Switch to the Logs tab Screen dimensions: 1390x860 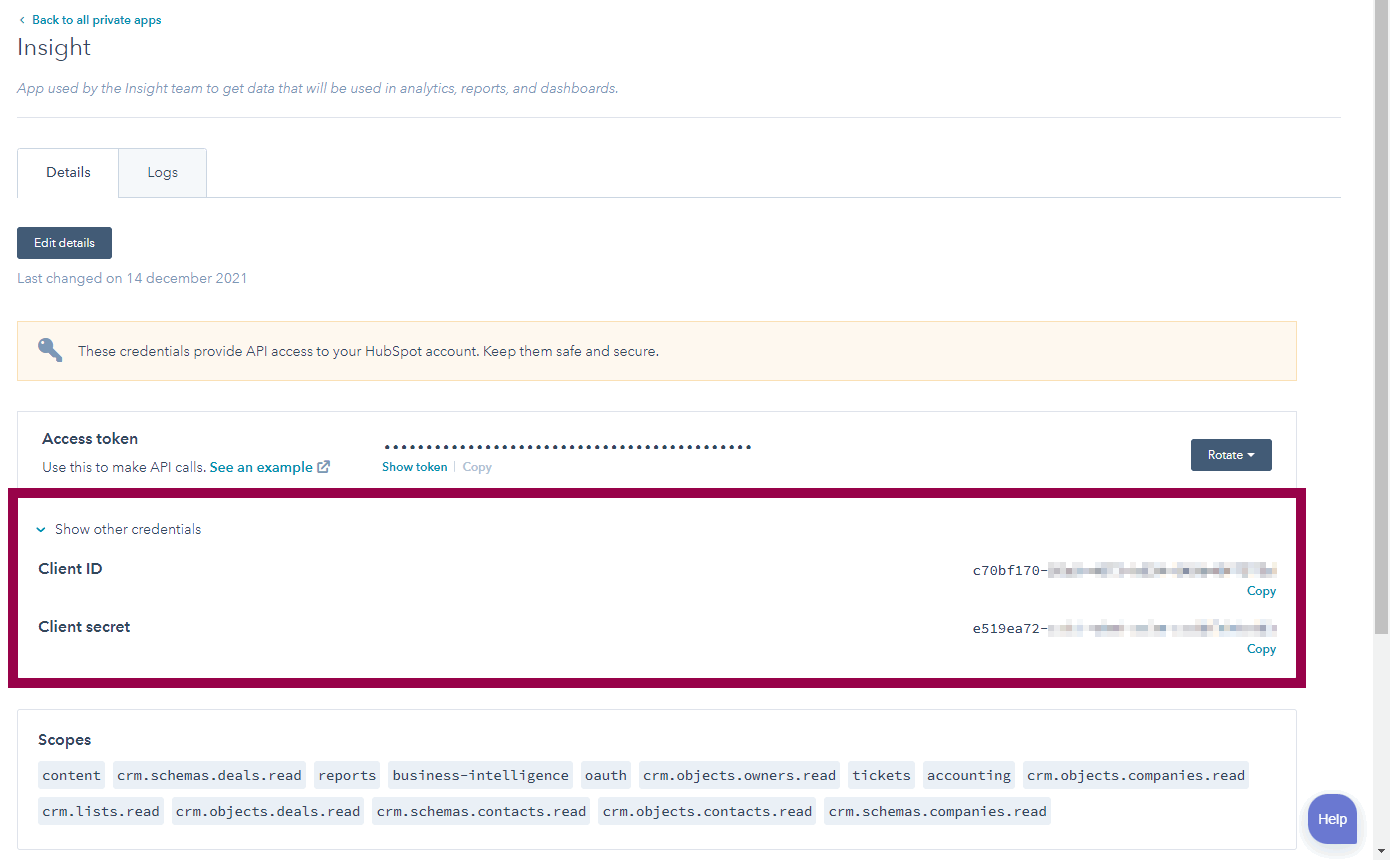162,172
